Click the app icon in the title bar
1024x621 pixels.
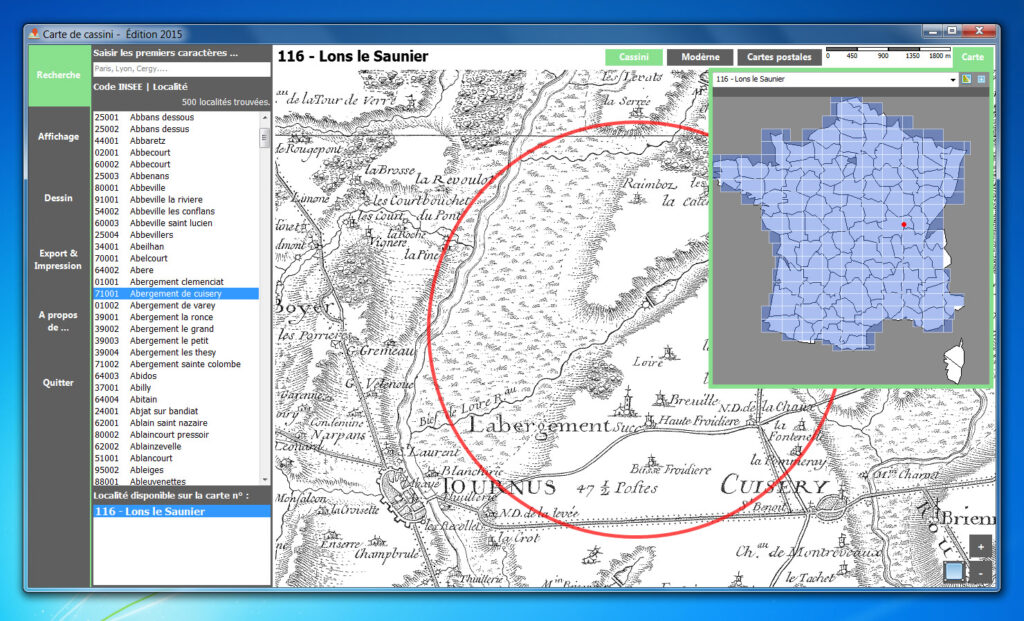click(x=34, y=34)
